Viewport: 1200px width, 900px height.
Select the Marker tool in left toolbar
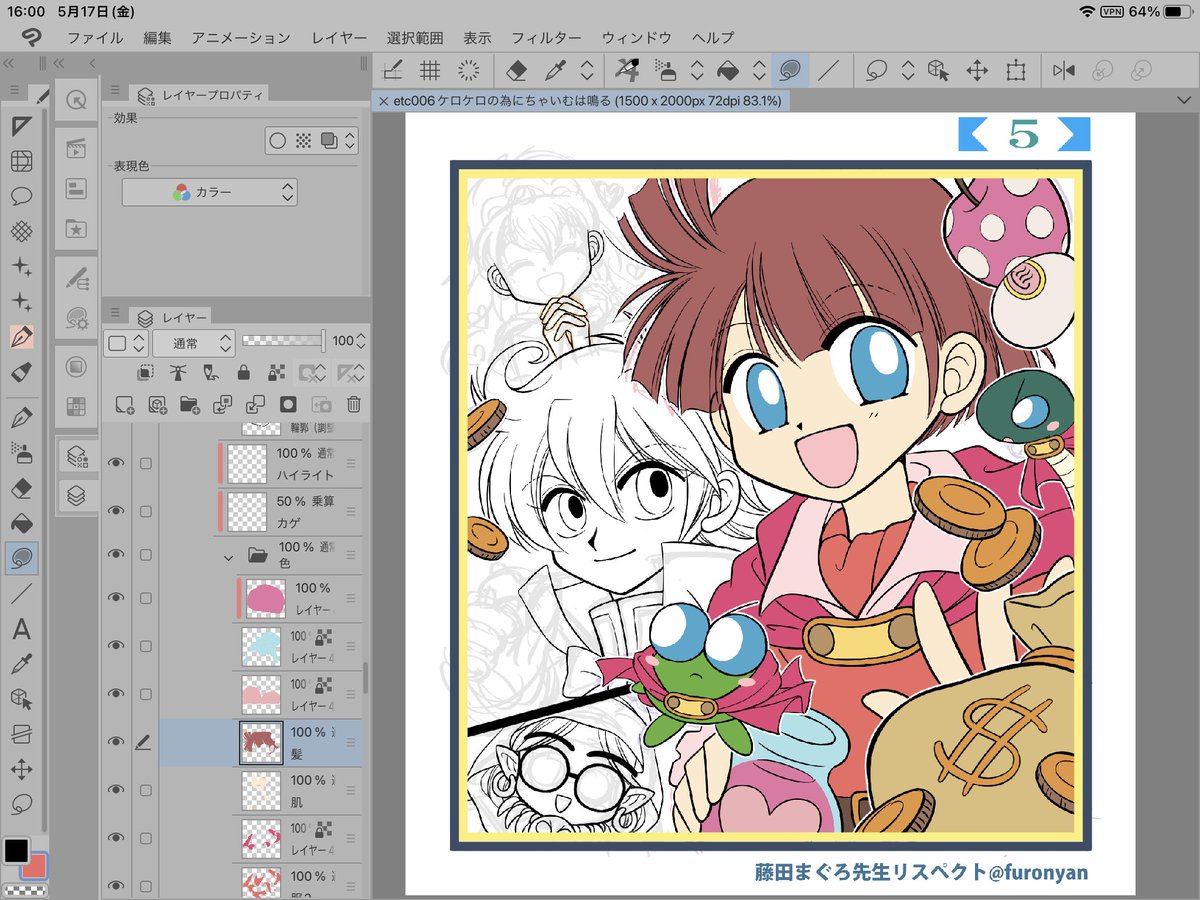[21, 372]
